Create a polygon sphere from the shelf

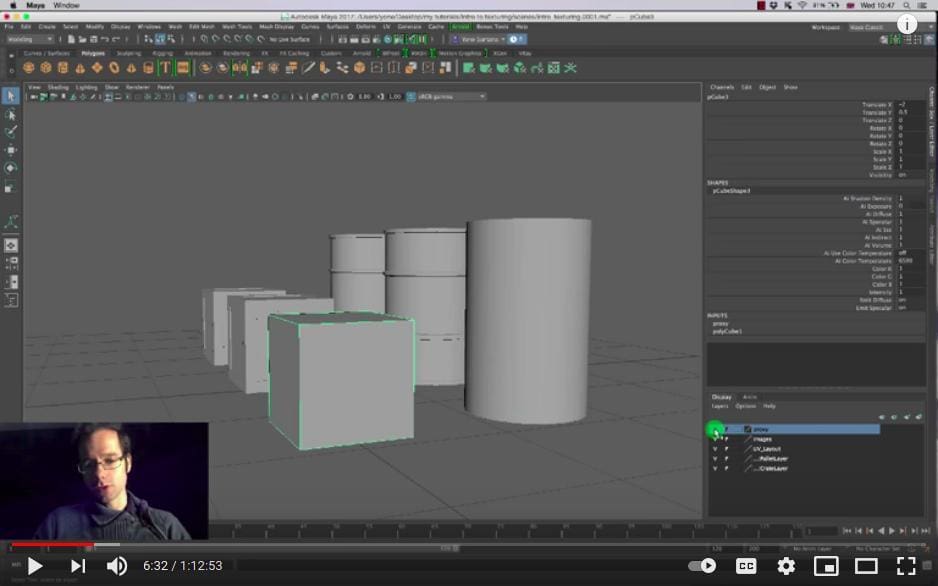[x=28, y=68]
